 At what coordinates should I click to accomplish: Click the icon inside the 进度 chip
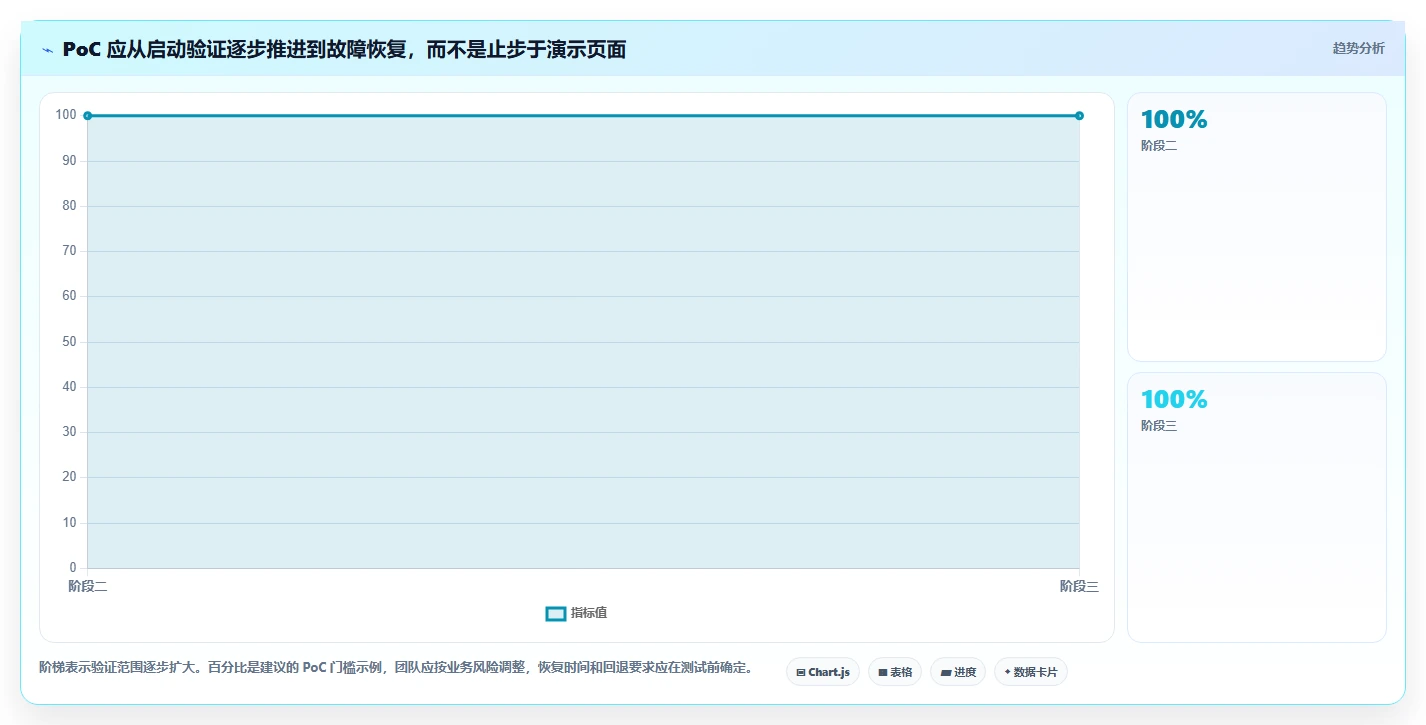[x=945, y=673]
